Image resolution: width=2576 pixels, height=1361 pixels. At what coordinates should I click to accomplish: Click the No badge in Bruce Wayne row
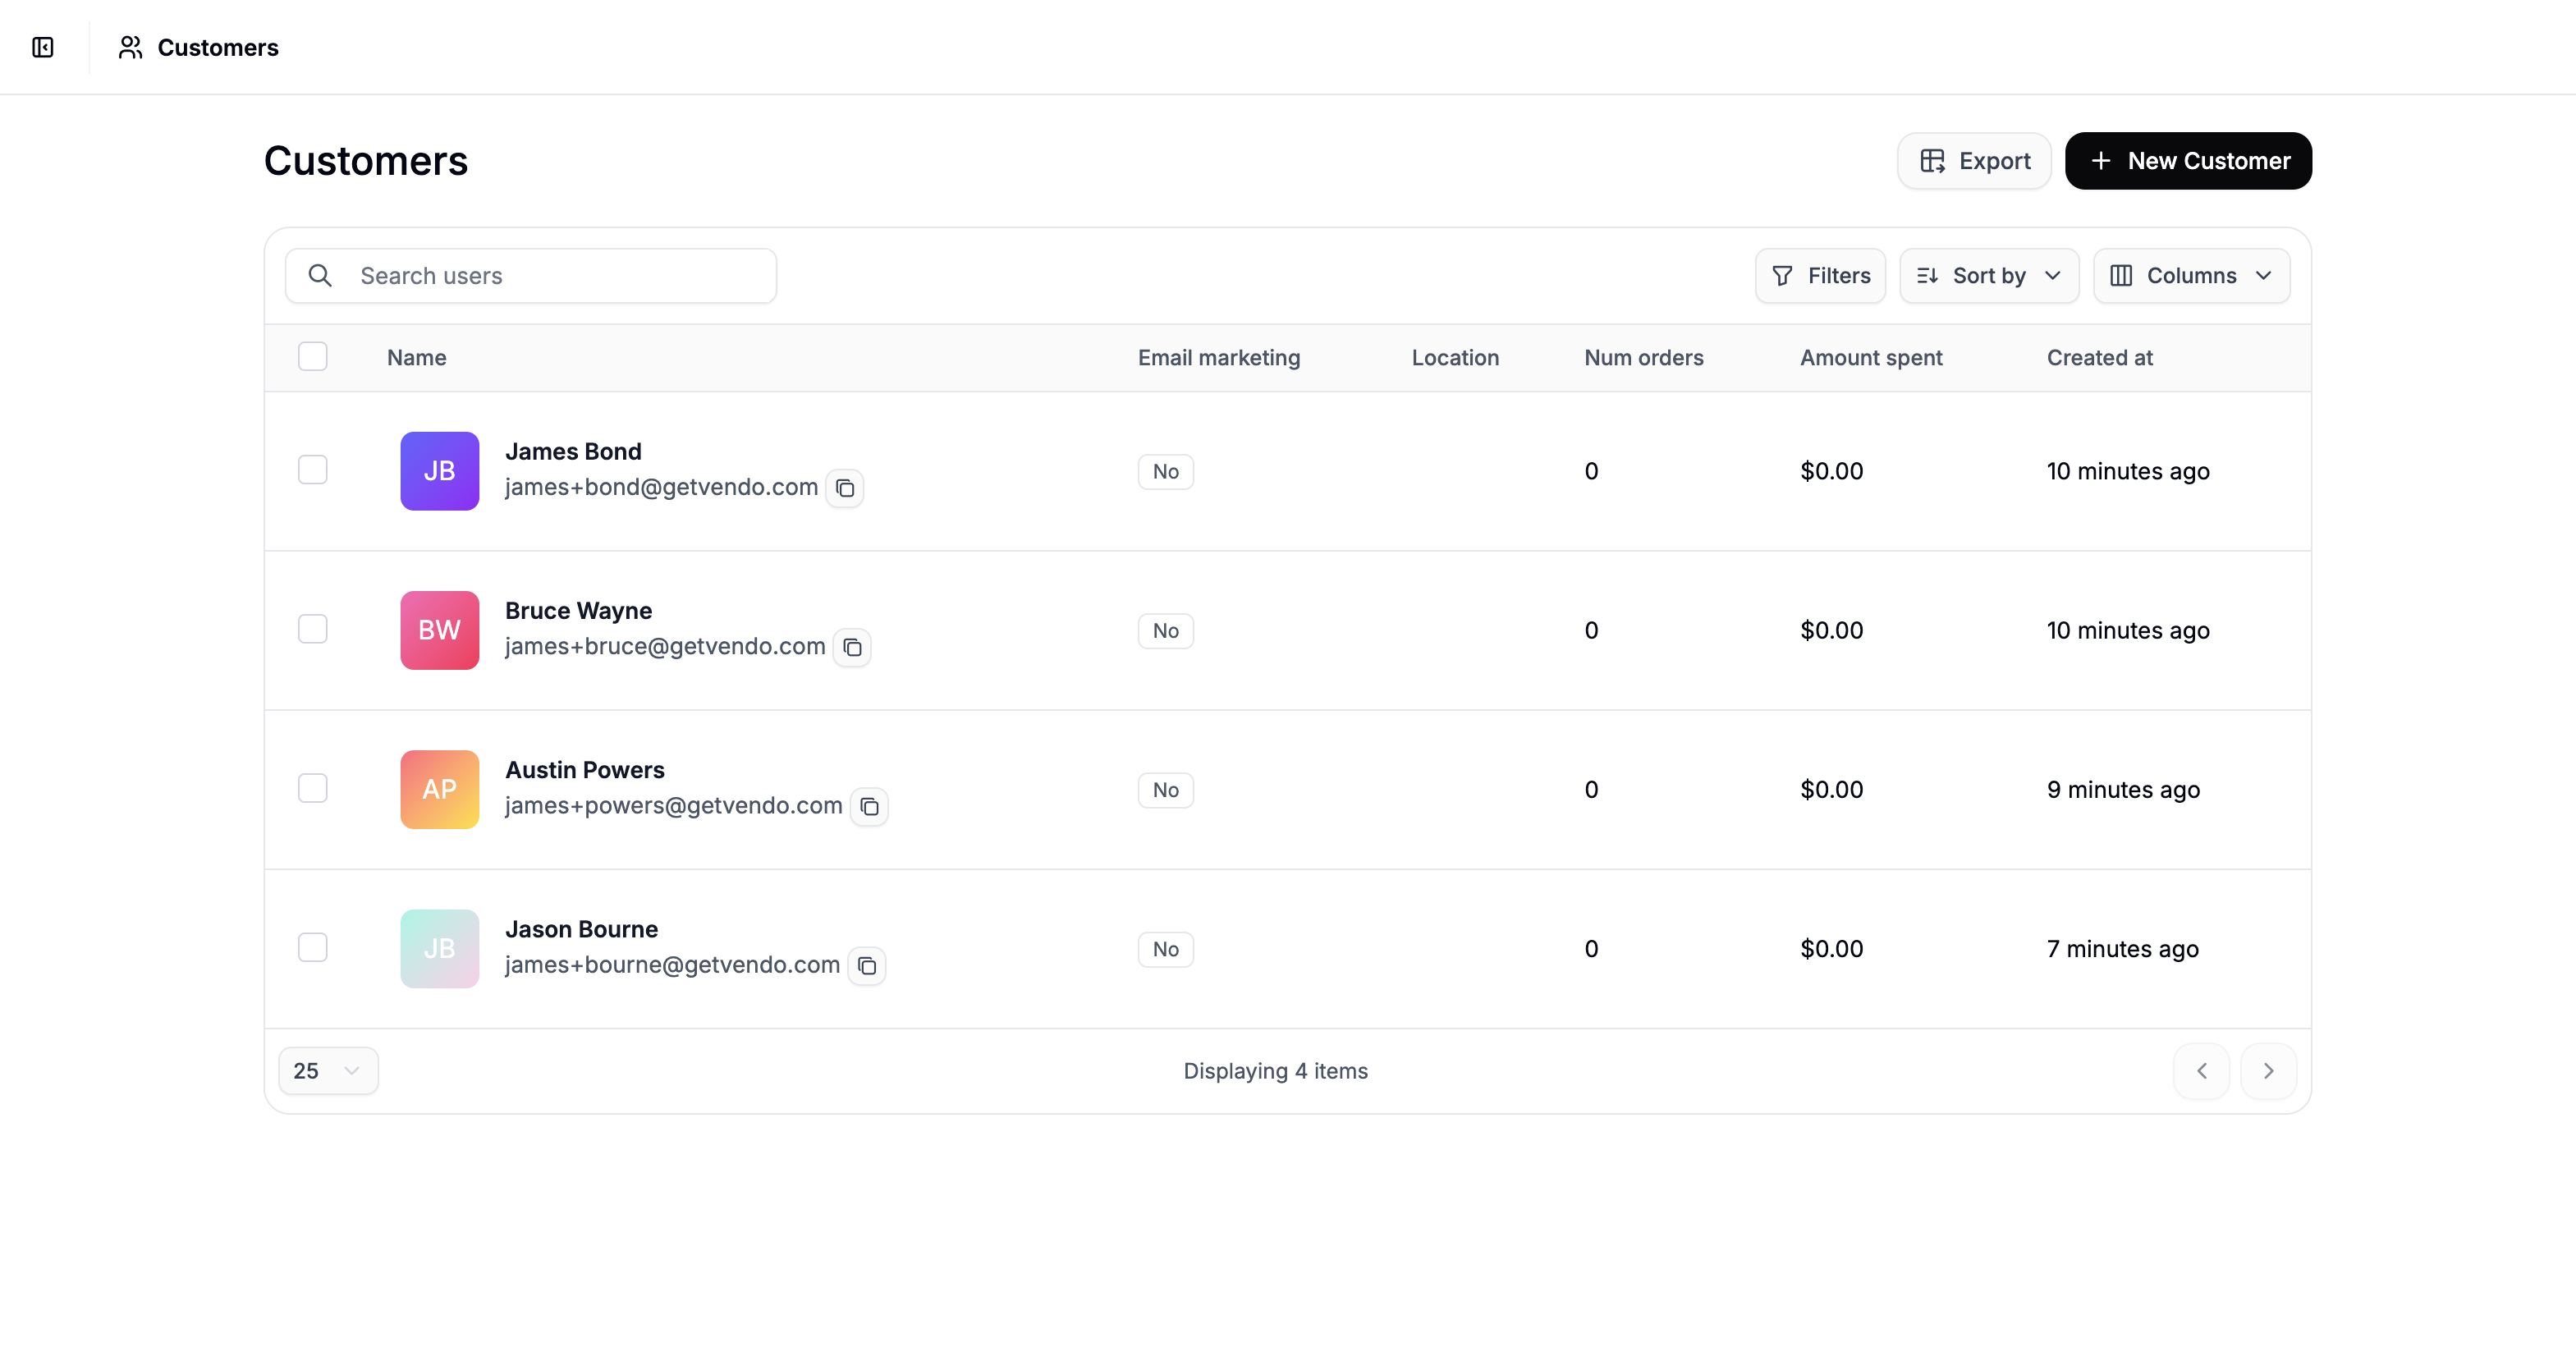1166,631
